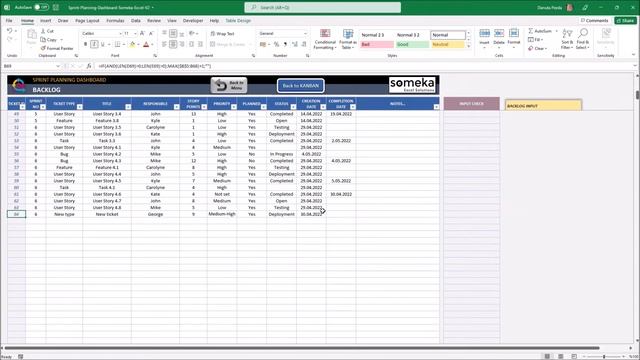Open the STATUS column filter dropdown
The image size is (640, 360).
pyautogui.click(x=293, y=107)
